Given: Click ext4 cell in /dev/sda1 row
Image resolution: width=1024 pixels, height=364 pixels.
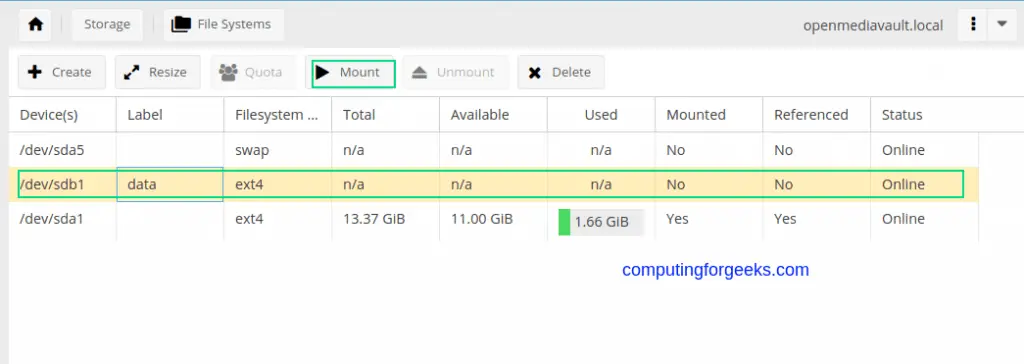Looking at the screenshot, I should 278,219.
